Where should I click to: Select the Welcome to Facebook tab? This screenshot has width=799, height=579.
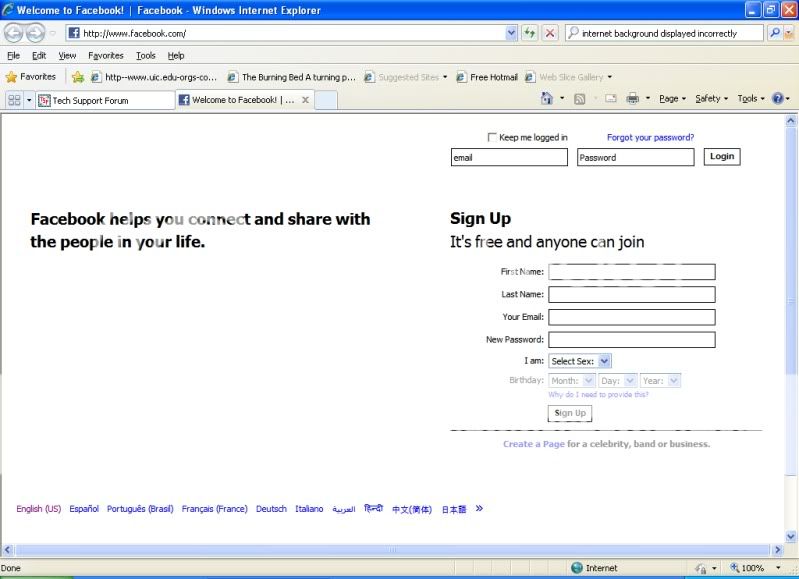[238, 100]
